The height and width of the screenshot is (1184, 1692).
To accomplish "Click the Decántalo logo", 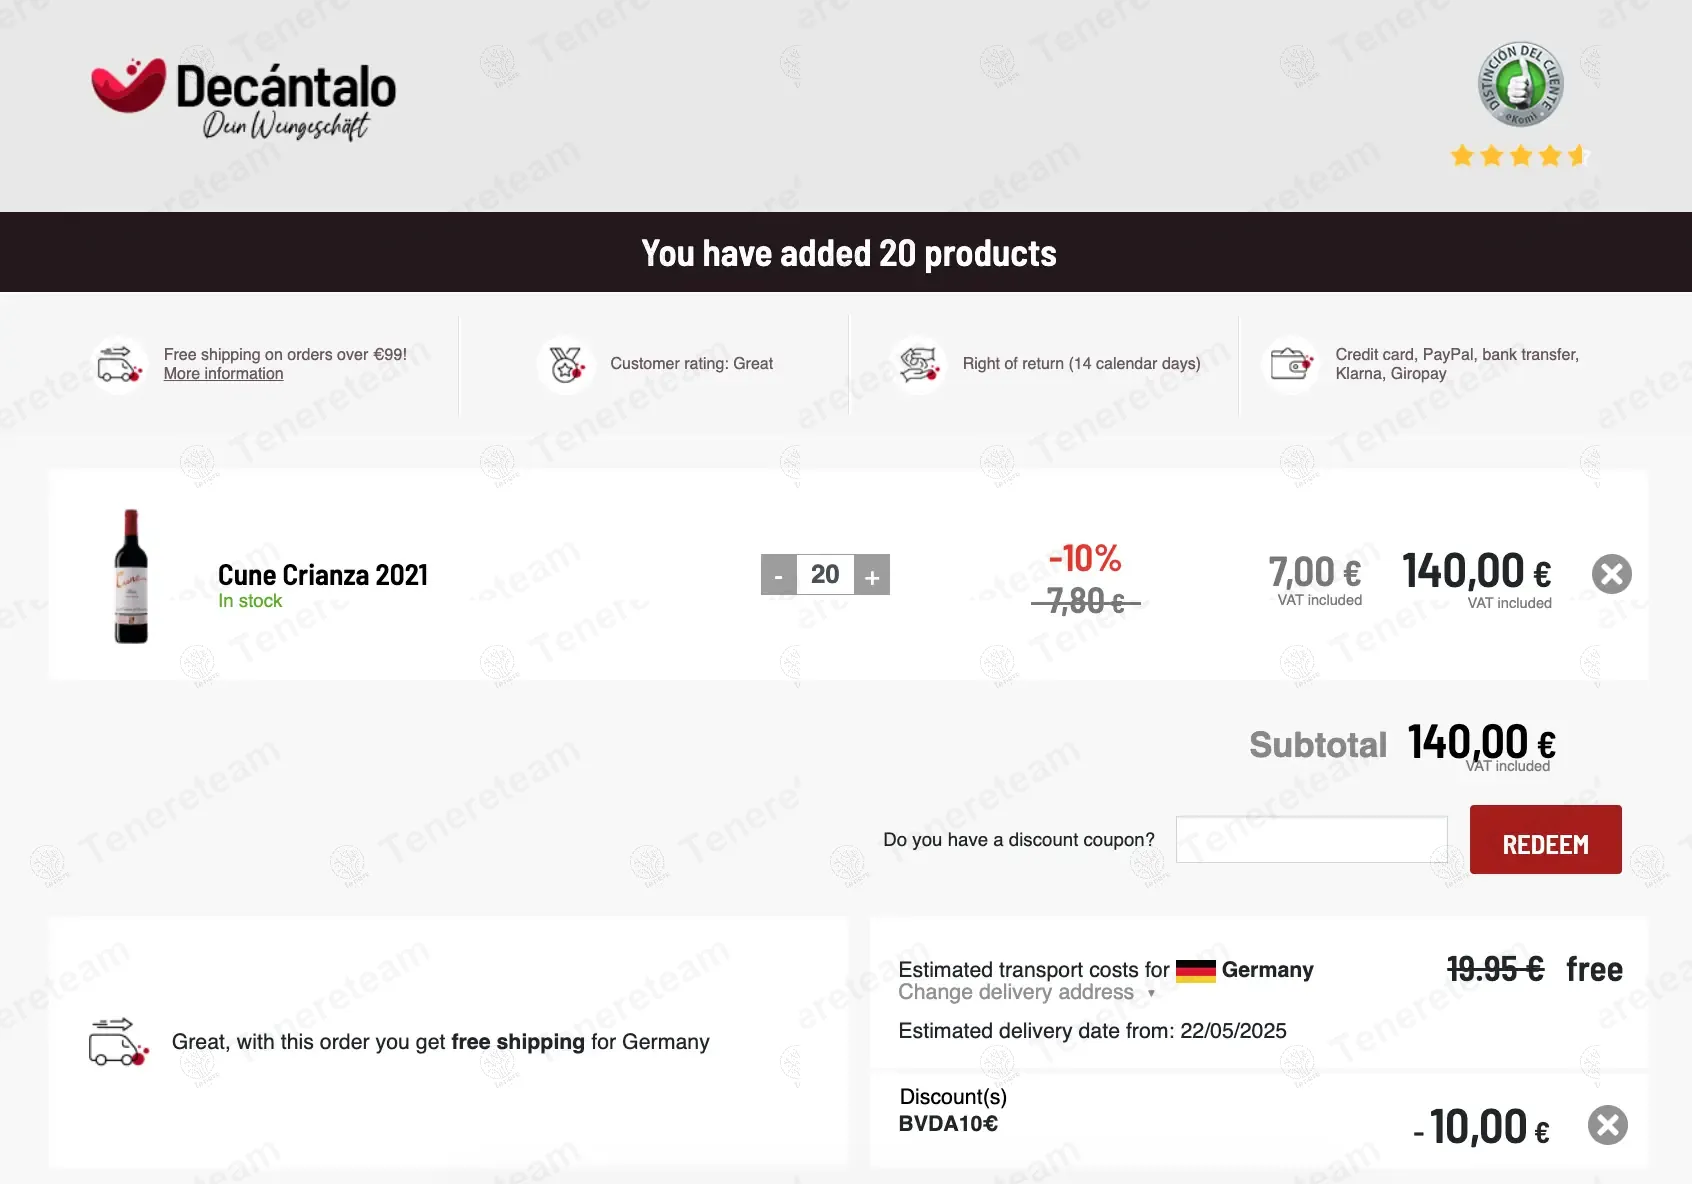I will (x=243, y=99).
